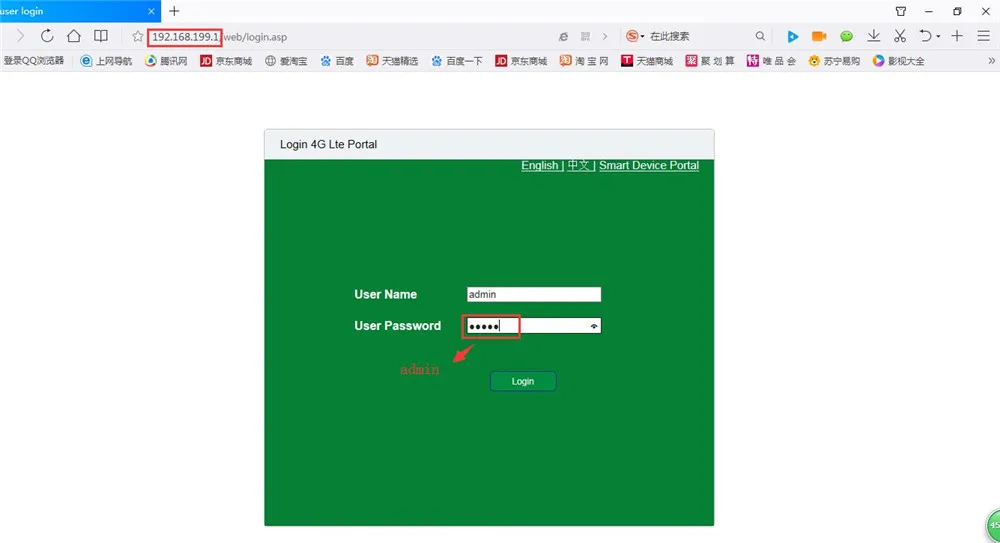Image resolution: width=1000 pixels, height=543 pixels.
Task: Open the 腾讯网 bookmark
Action: pyautogui.click(x=166, y=61)
